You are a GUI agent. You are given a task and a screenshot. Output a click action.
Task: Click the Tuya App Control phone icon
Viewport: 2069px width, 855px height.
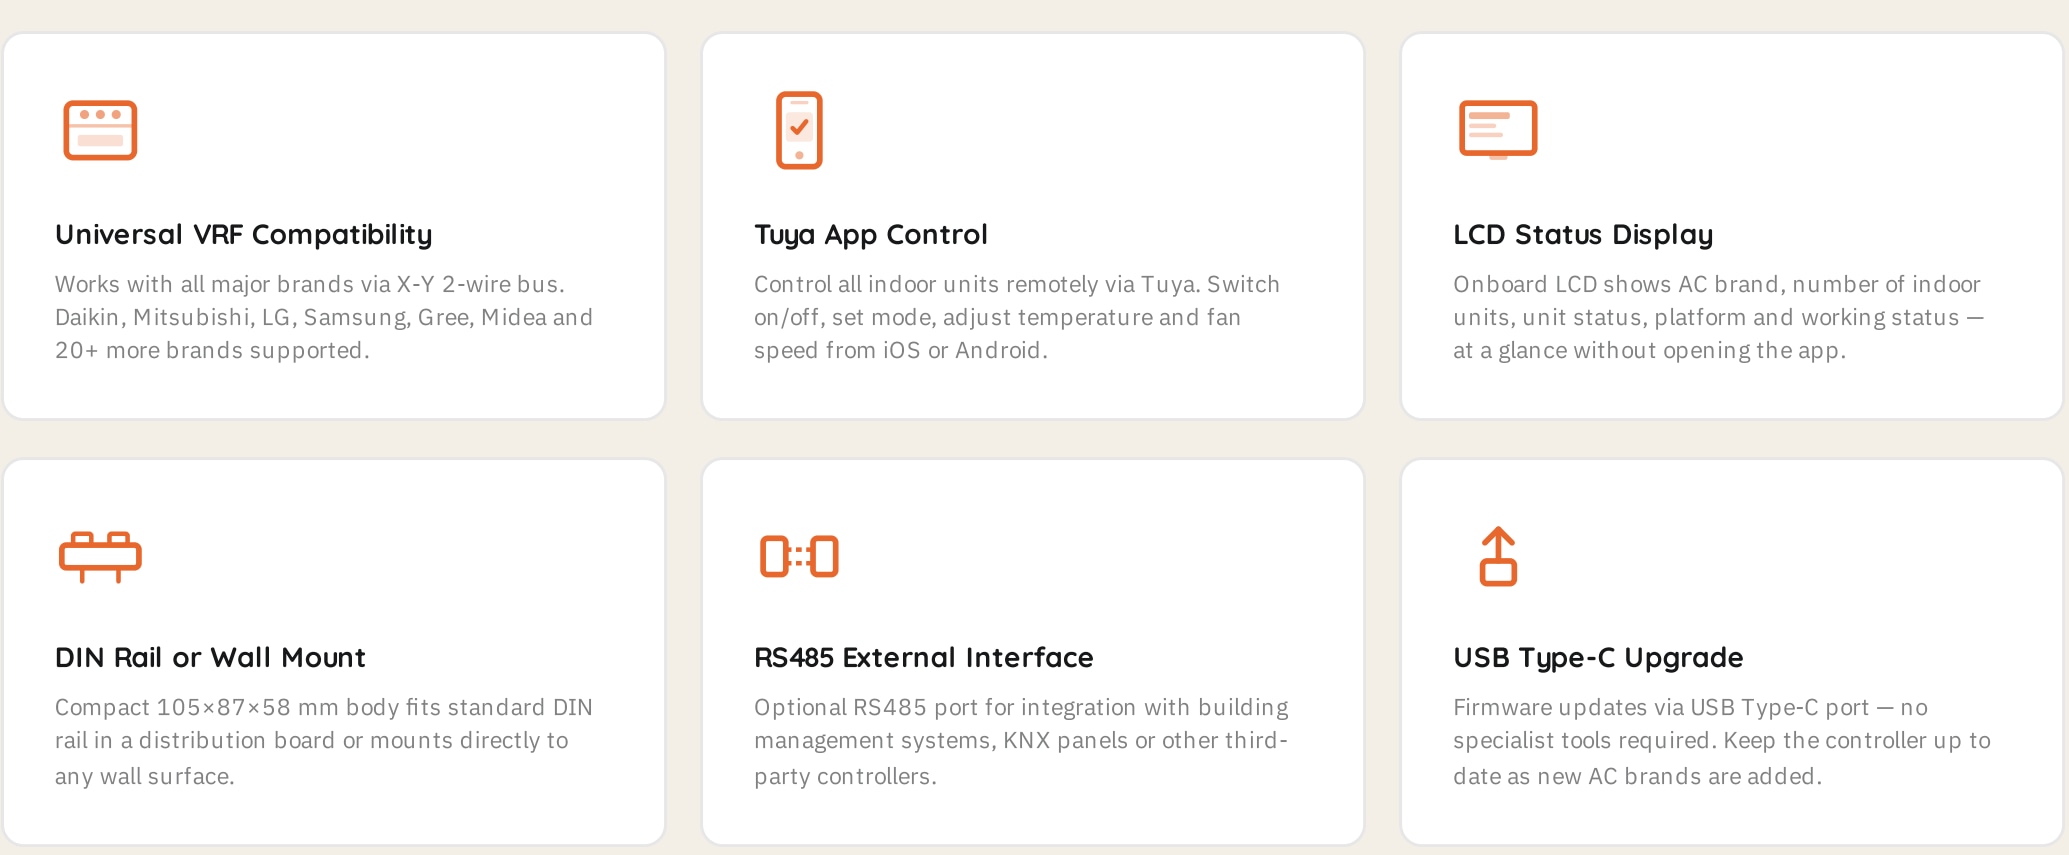[x=799, y=130]
